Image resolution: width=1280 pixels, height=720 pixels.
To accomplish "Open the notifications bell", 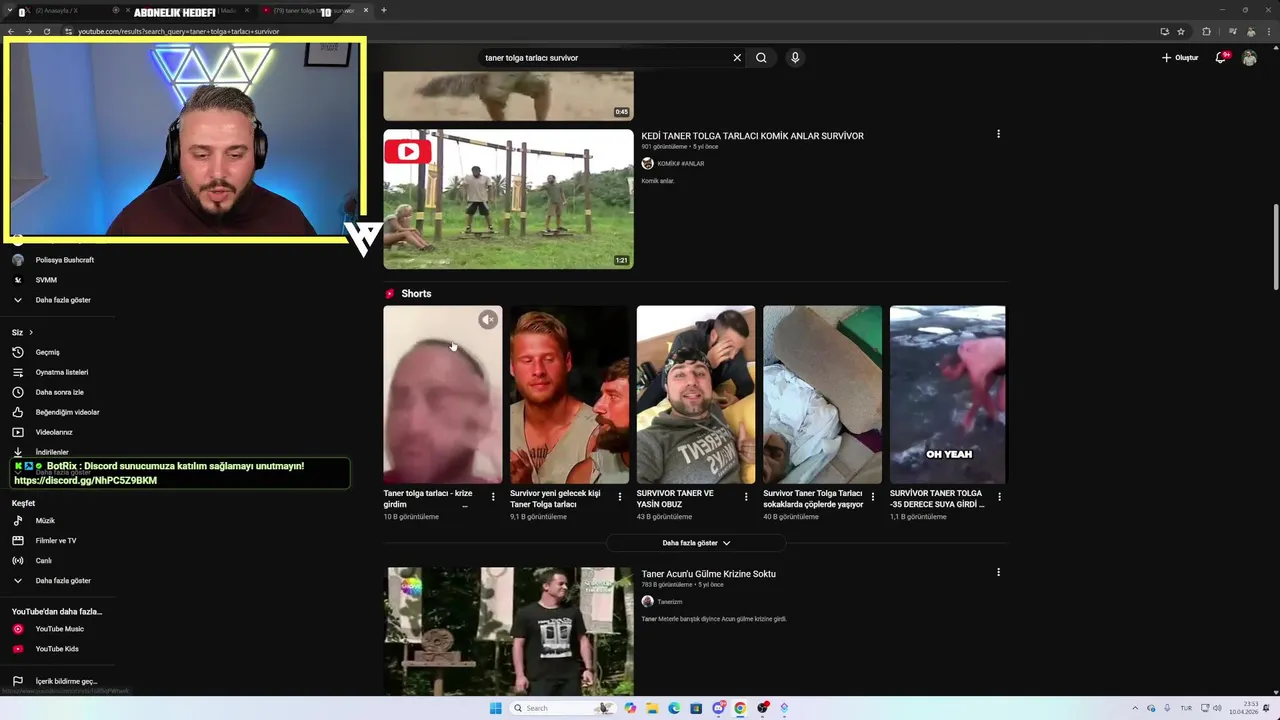I will pyautogui.click(x=1220, y=58).
